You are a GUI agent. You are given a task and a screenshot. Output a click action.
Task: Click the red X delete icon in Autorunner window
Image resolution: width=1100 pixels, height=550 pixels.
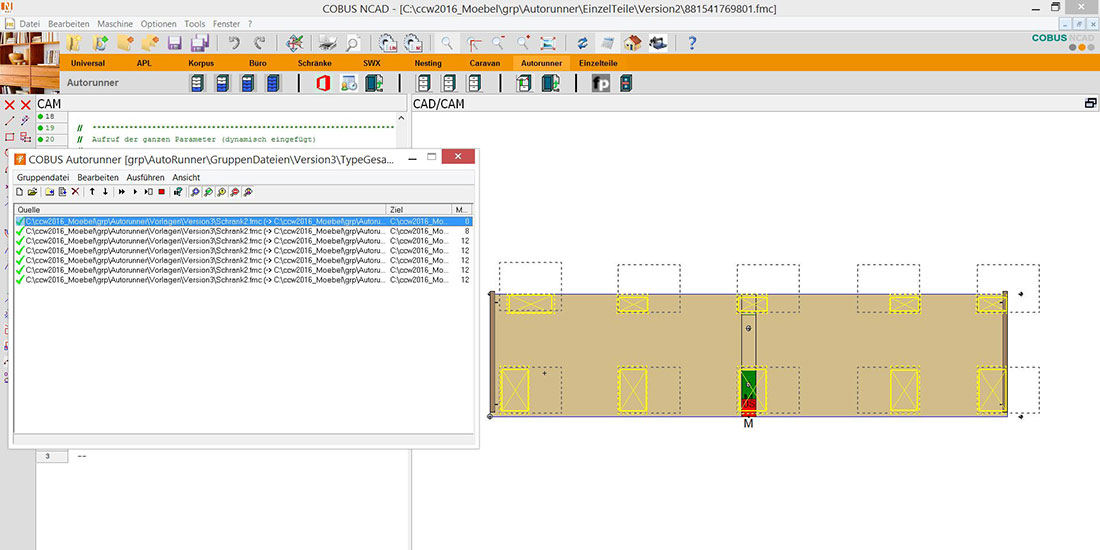point(76,192)
